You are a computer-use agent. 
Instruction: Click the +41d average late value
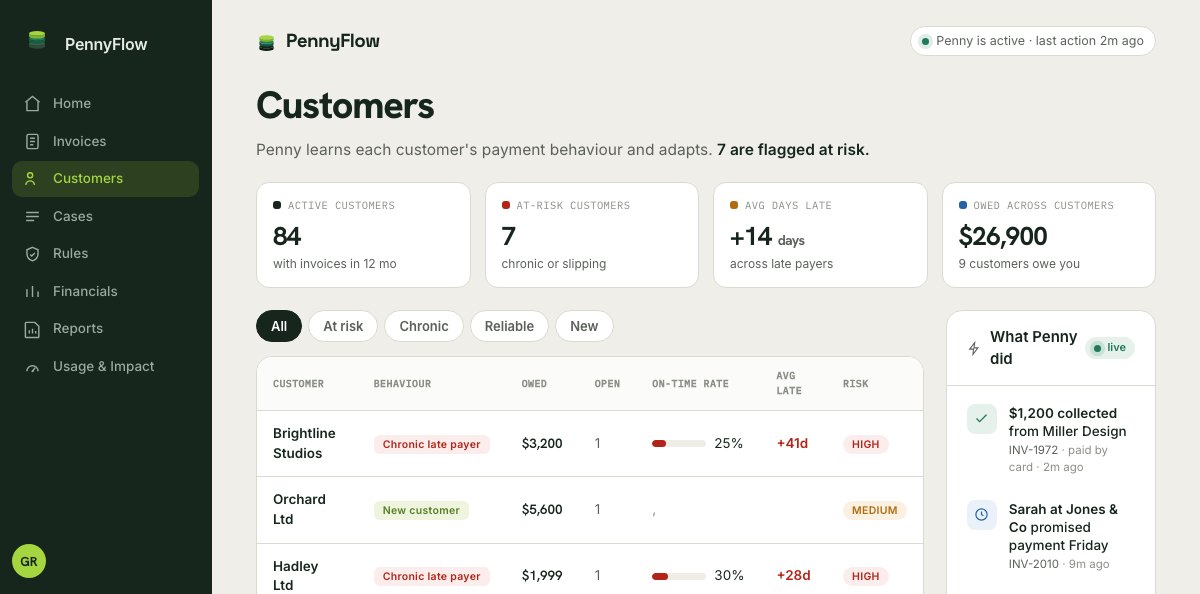[793, 443]
